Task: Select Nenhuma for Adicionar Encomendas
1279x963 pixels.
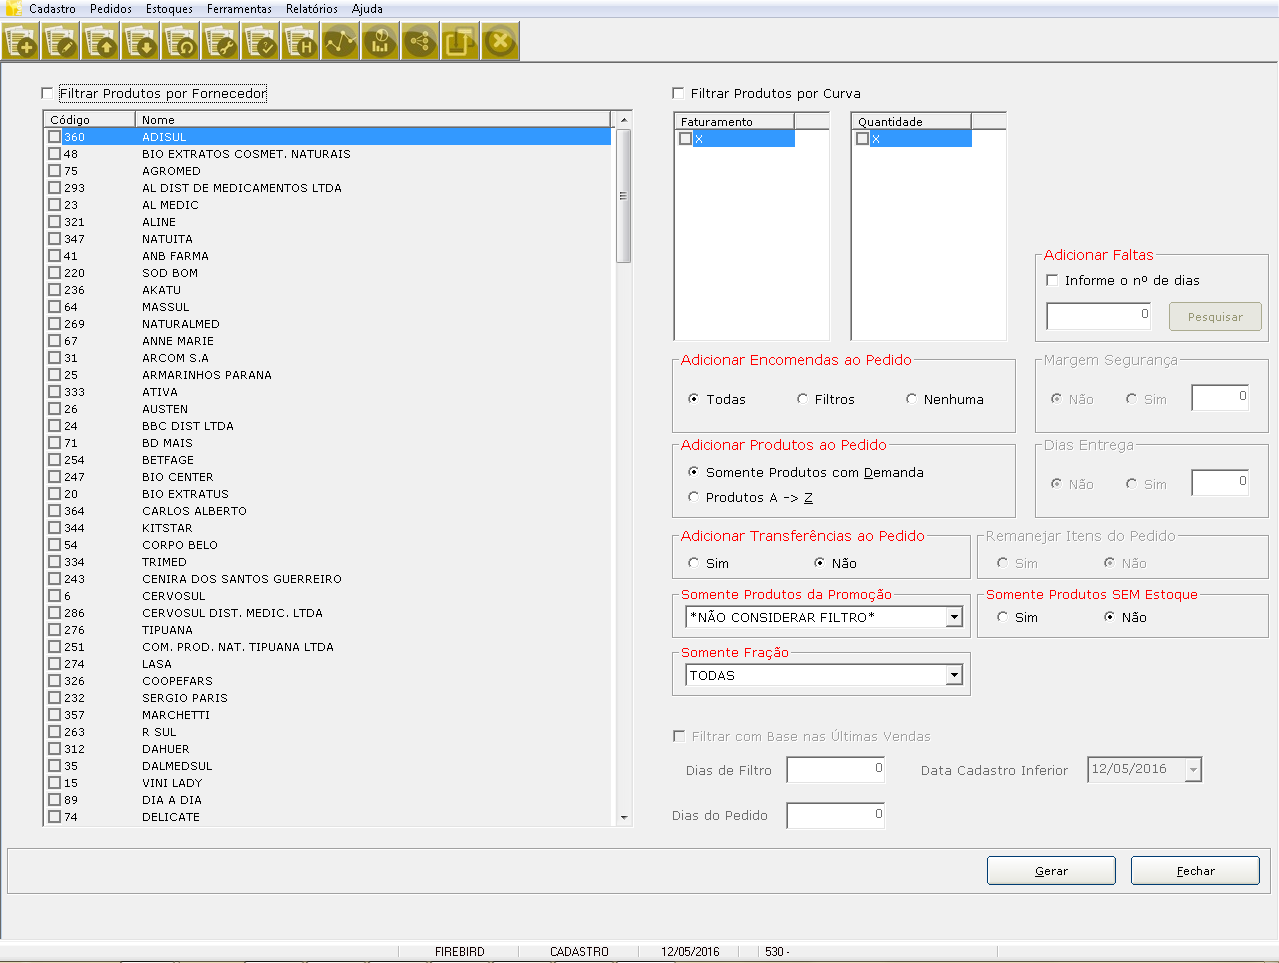Action: pyautogui.click(x=912, y=399)
